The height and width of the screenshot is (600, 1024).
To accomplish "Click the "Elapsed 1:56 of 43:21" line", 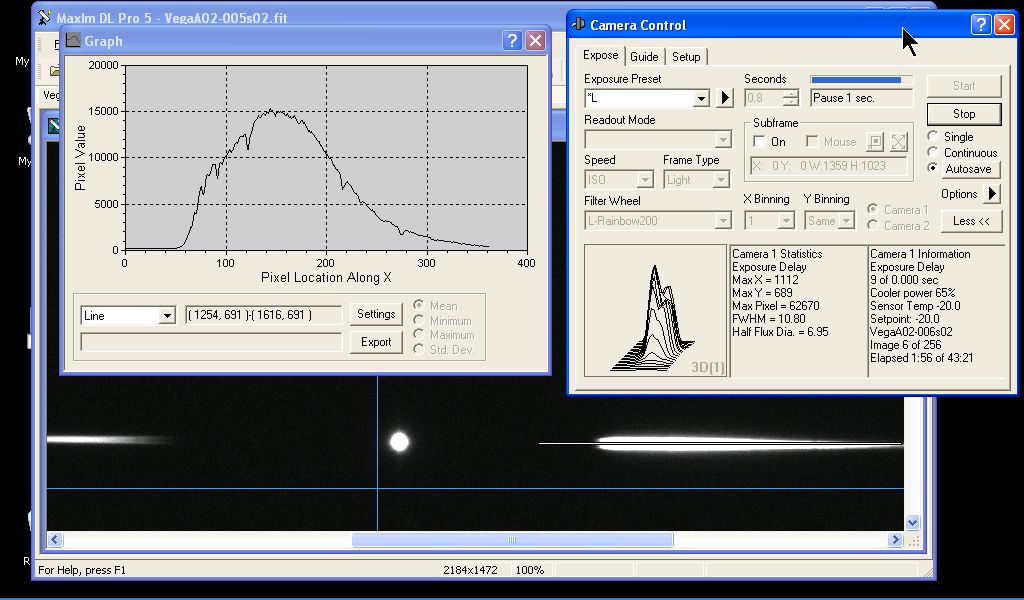I will 921,358.
